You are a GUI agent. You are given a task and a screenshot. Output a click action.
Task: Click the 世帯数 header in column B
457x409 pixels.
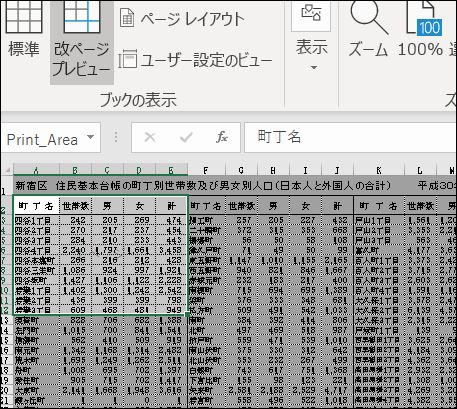75,206
